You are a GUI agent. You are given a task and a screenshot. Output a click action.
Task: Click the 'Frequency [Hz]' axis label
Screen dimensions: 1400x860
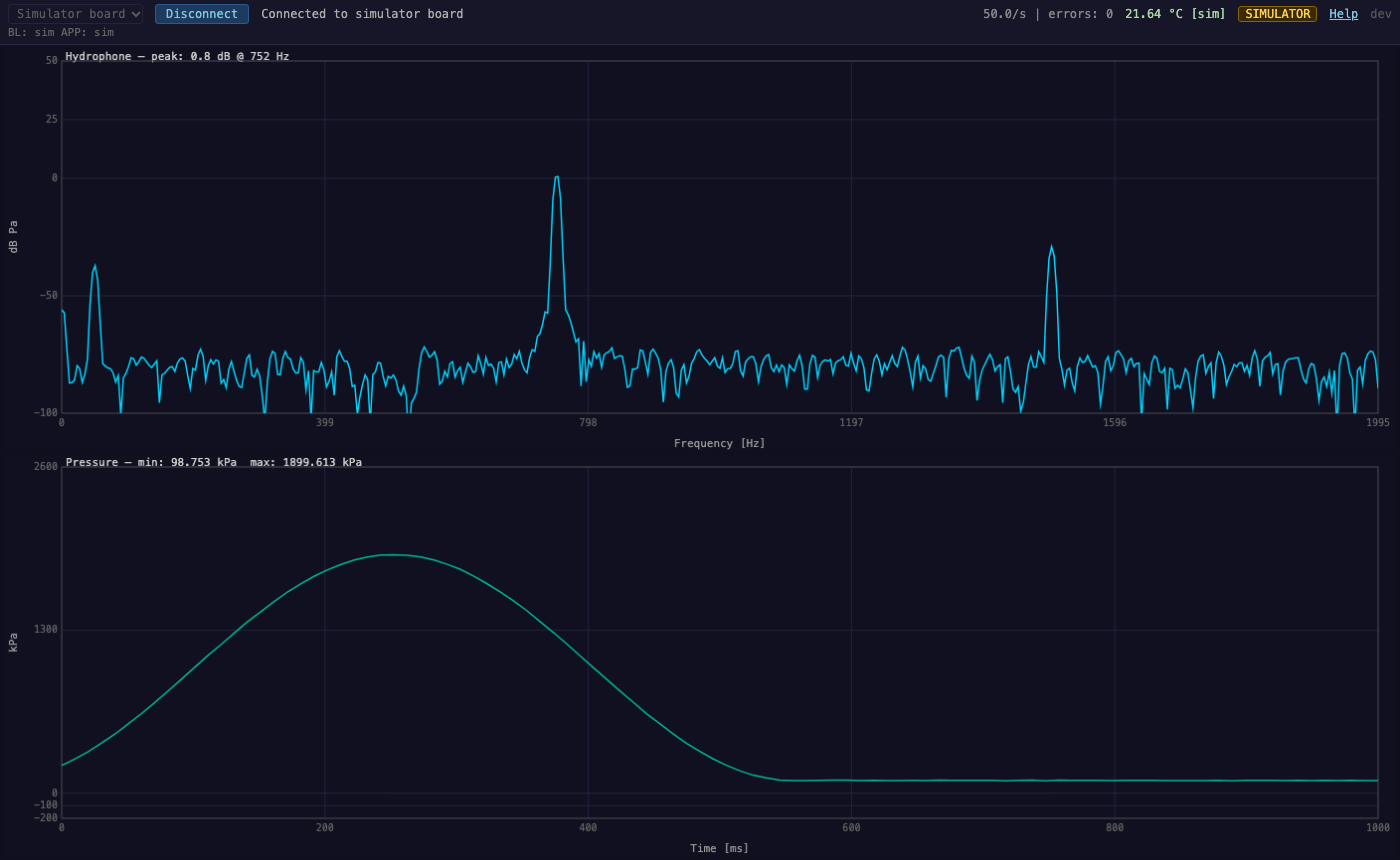tap(719, 443)
